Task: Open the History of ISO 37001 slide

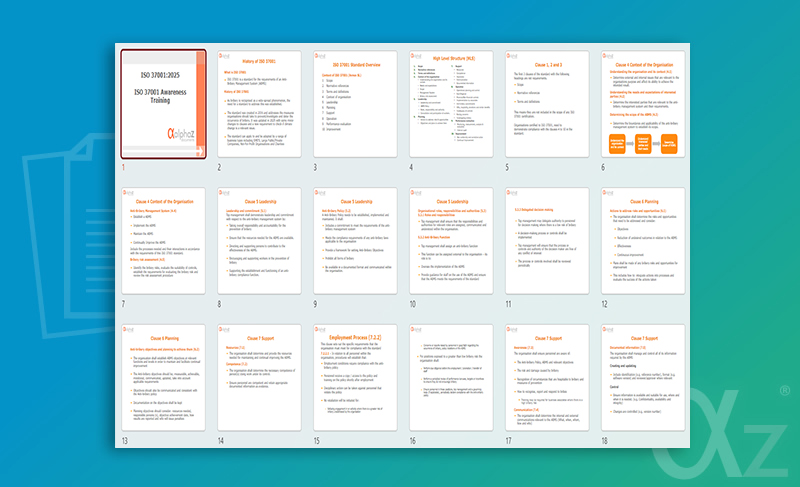Action: (x=260, y=104)
